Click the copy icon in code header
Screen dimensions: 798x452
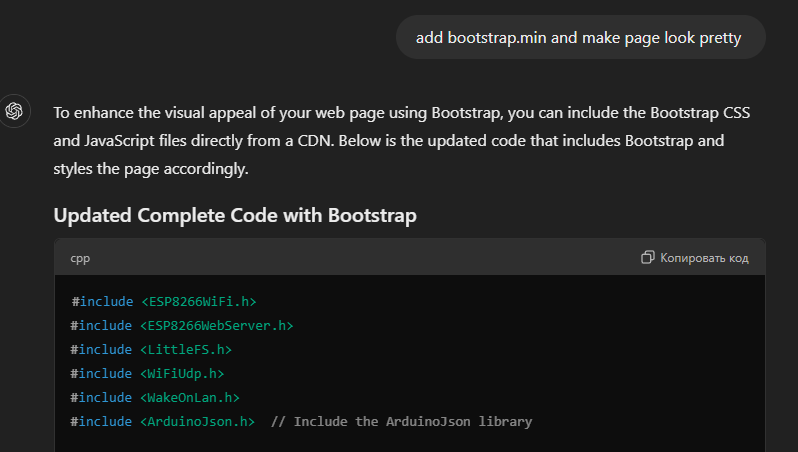tap(648, 258)
